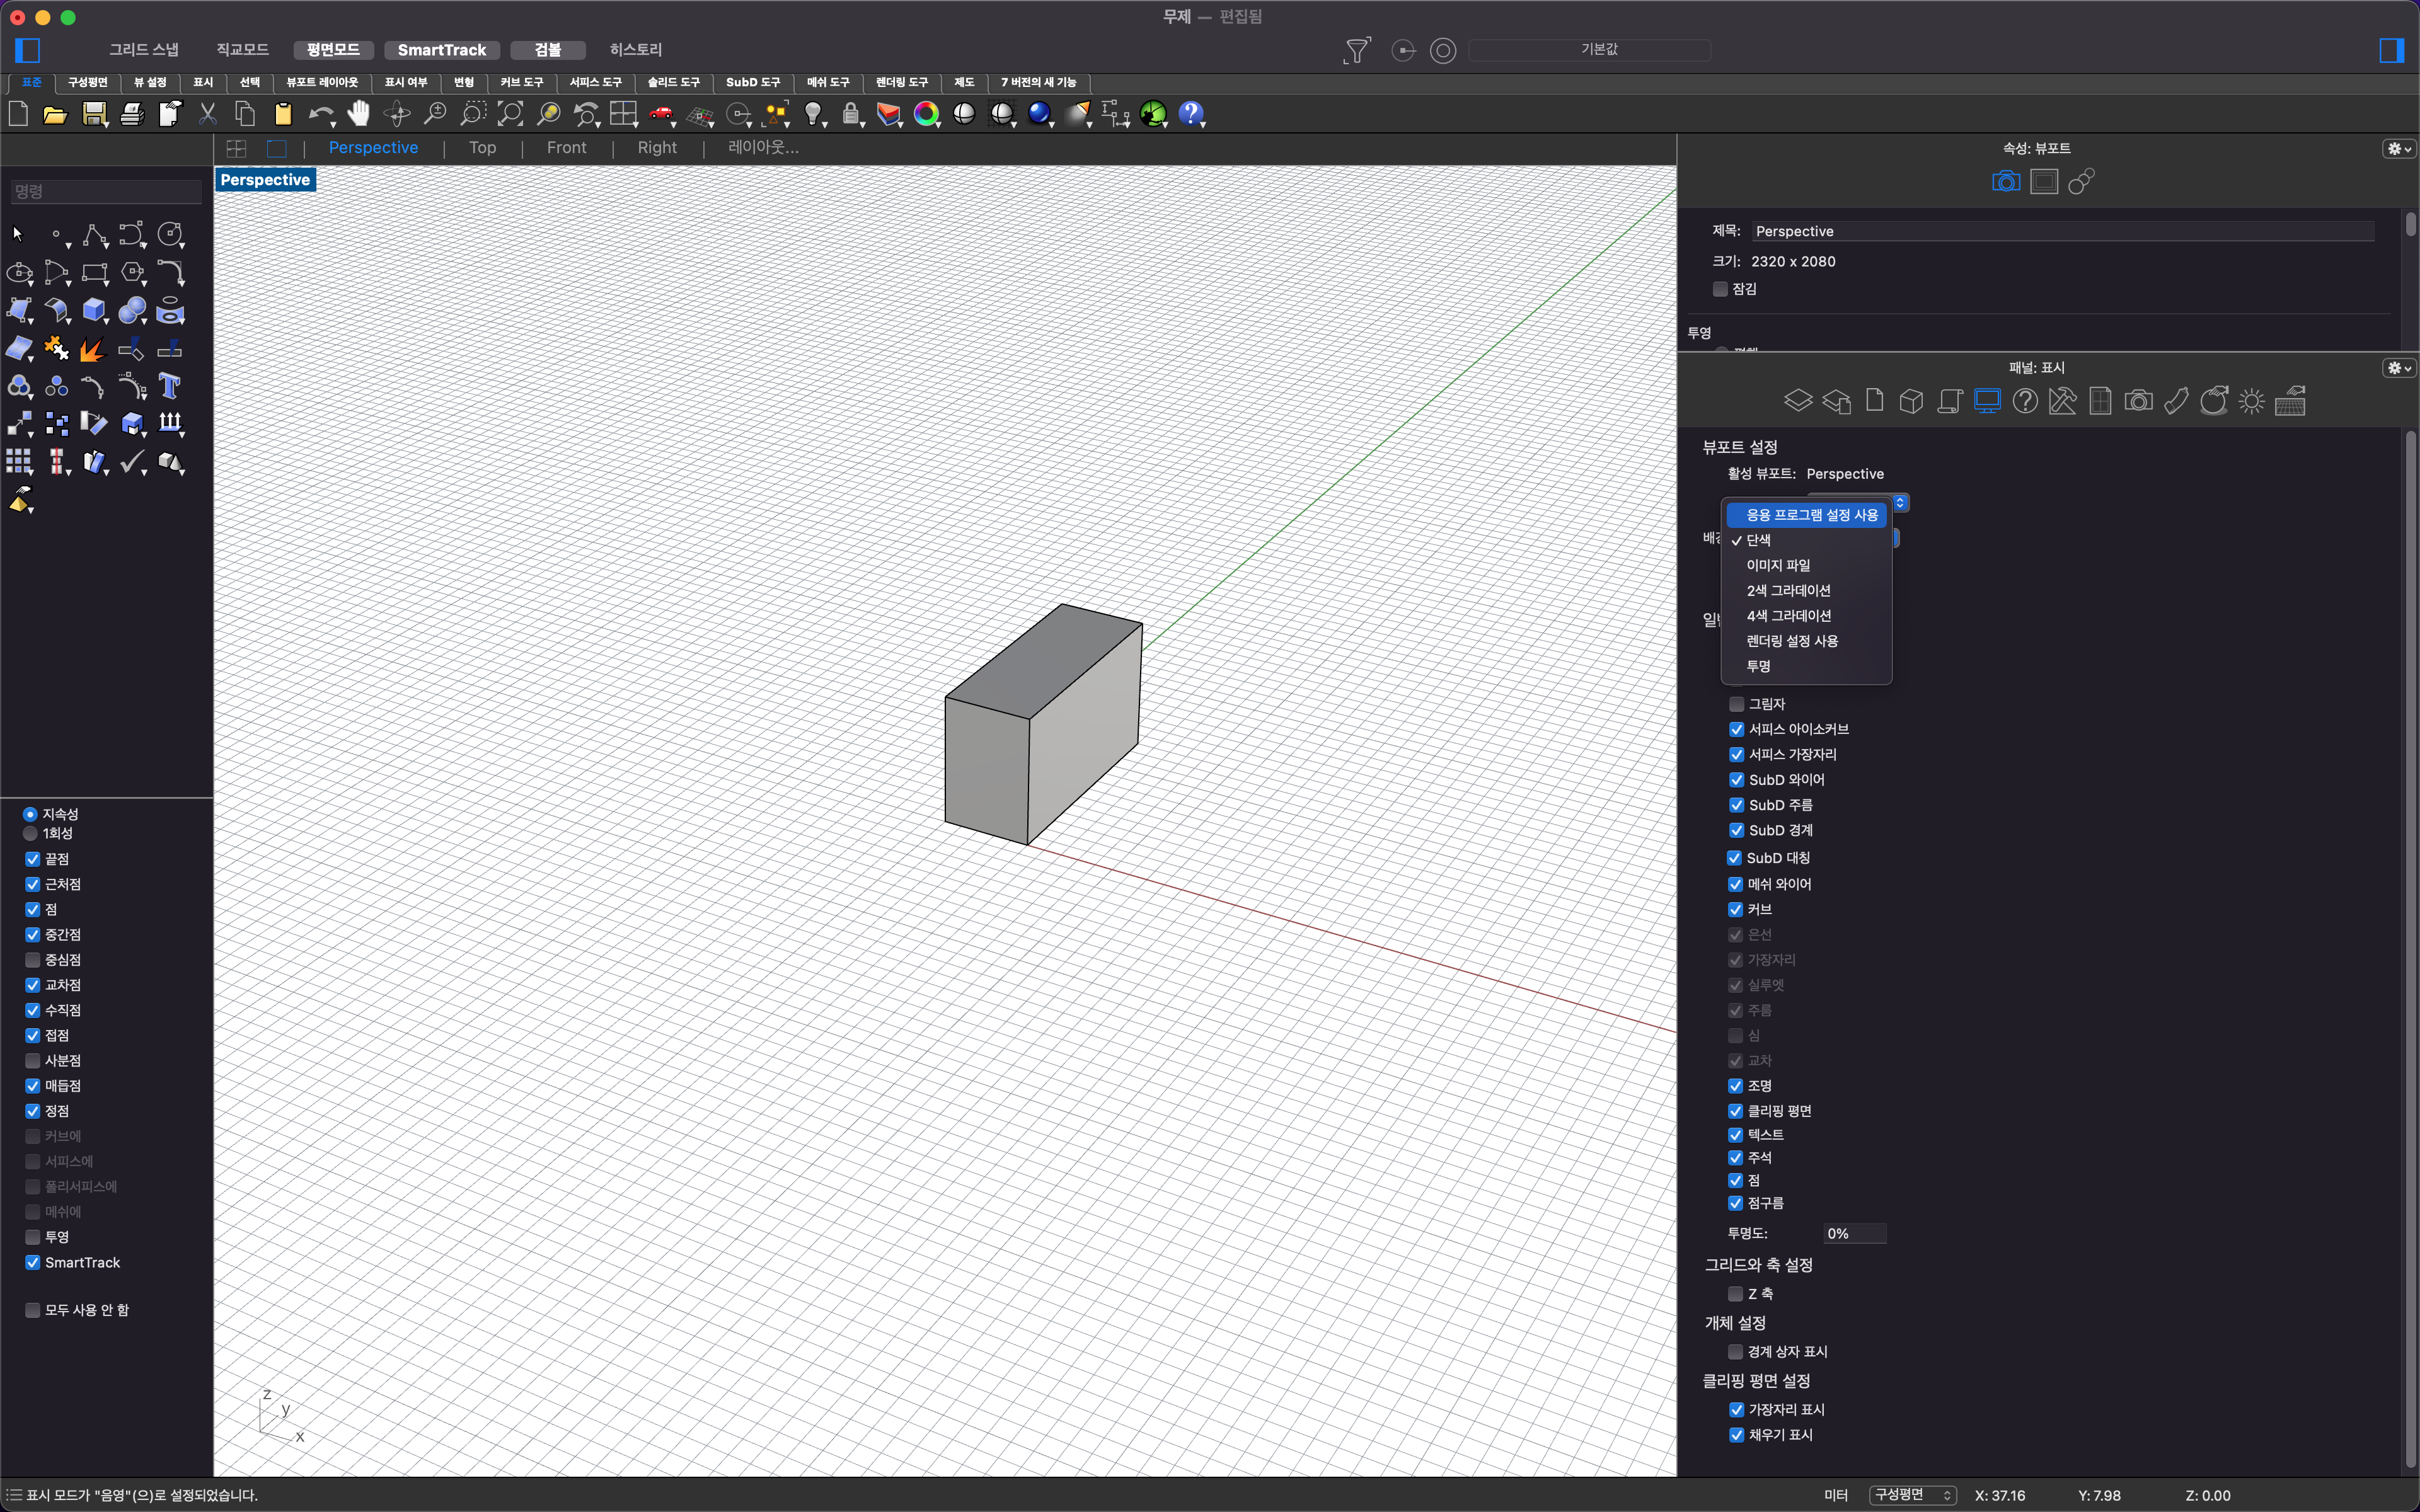Image resolution: width=2420 pixels, height=1512 pixels.
Task: Click the 레이아웃... viewport tab button
Action: [x=763, y=148]
